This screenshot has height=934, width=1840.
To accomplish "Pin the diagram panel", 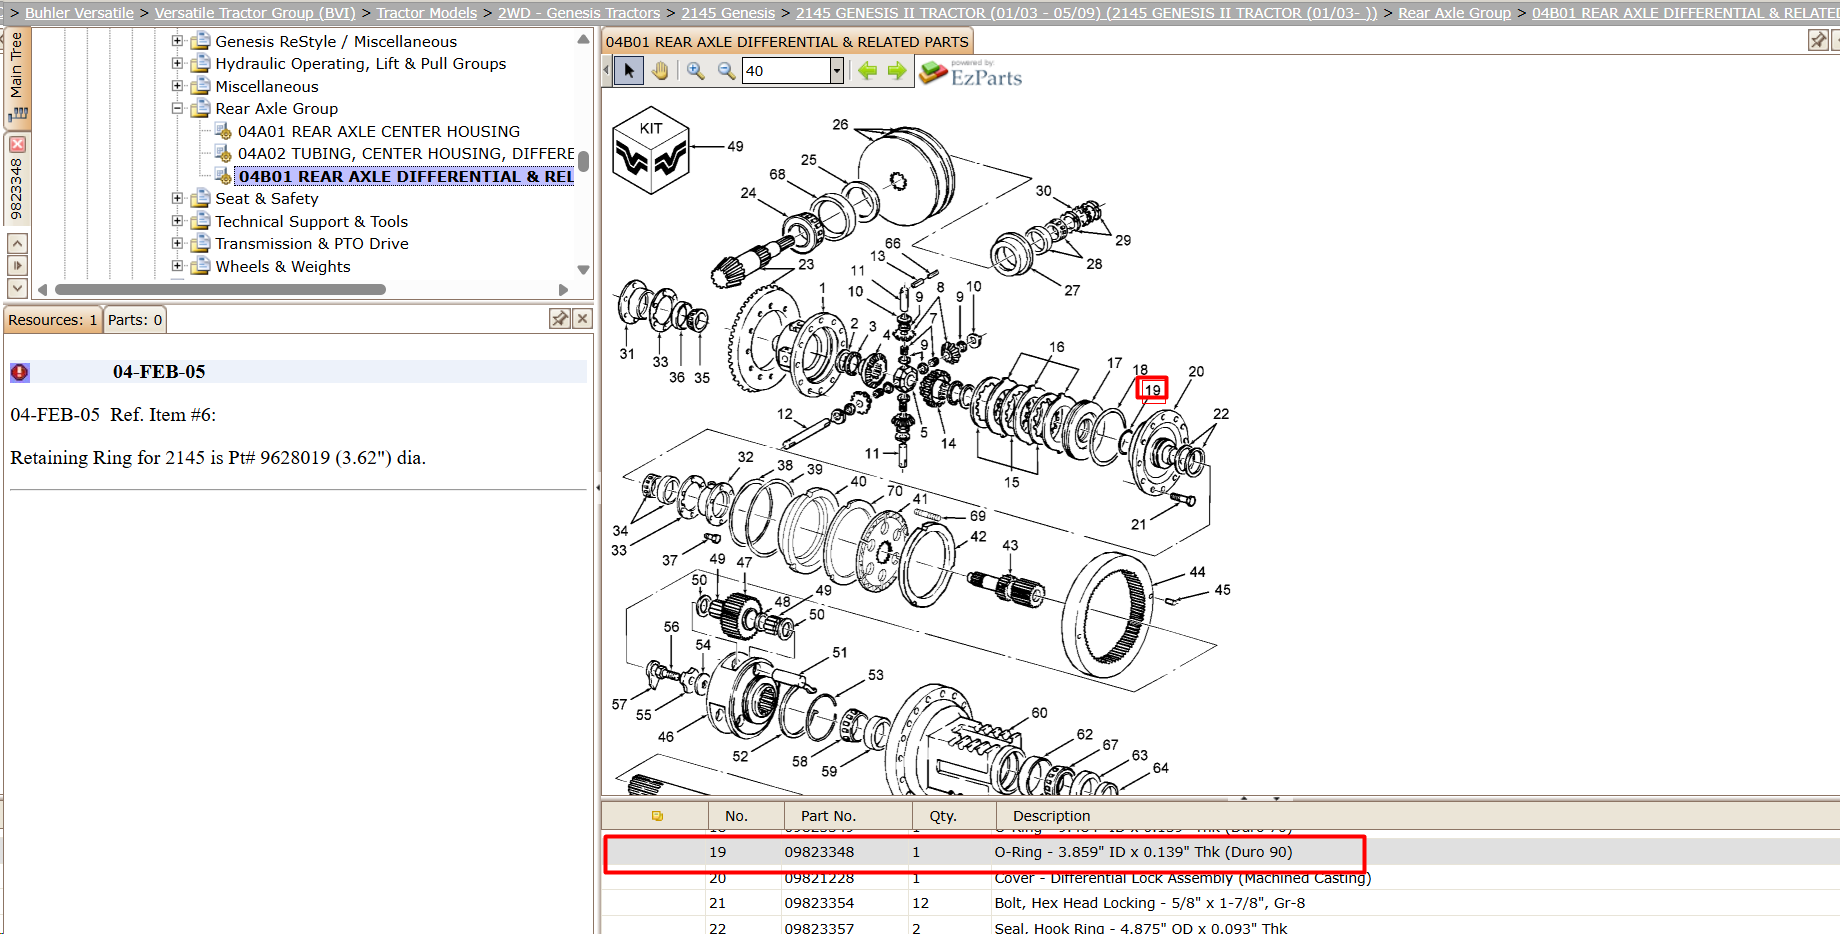I will (x=1818, y=40).
